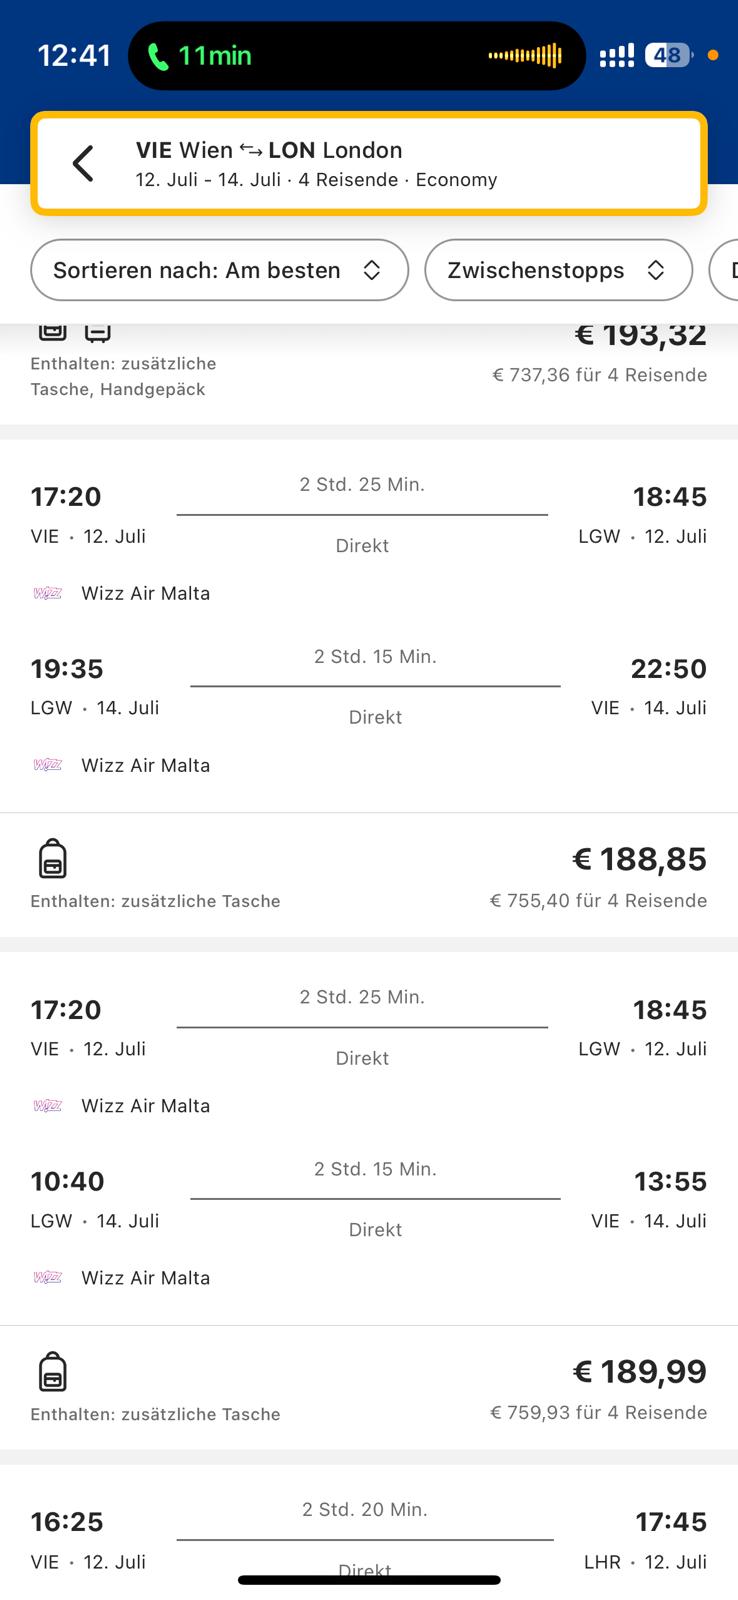Tap the call audio waveform indicator
The height and width of the screenshot is (1600, 738).
(525, 56)
